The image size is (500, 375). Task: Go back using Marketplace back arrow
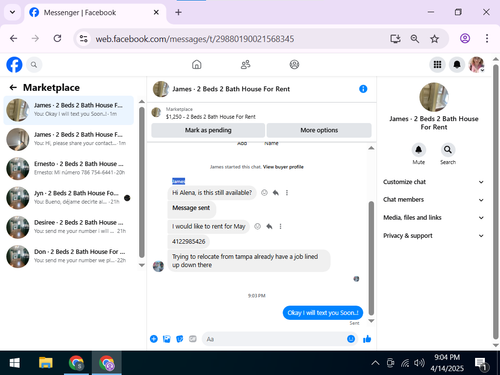(x=13, y=88)
